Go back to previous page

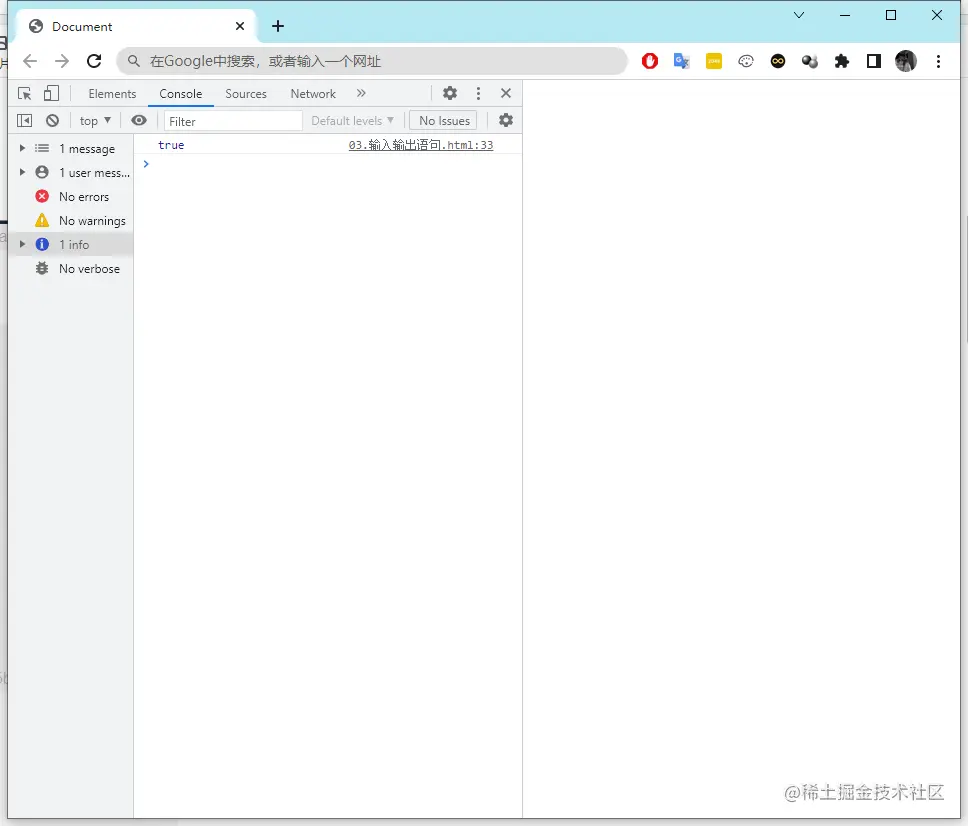(x=30, y=61)
